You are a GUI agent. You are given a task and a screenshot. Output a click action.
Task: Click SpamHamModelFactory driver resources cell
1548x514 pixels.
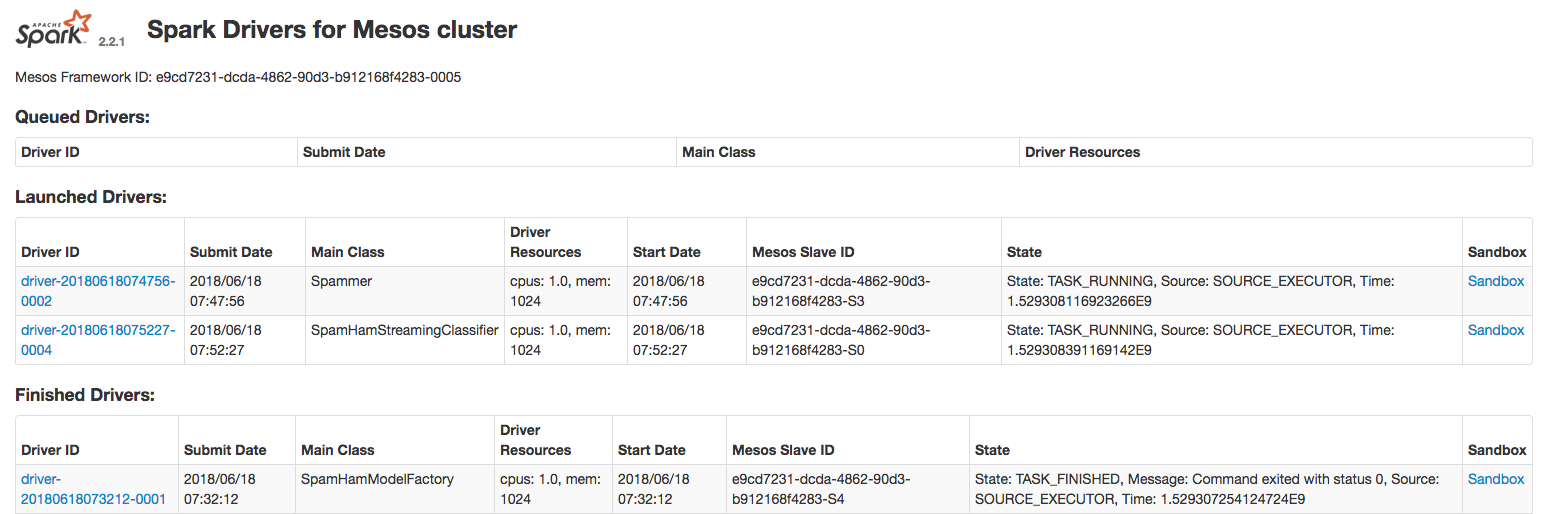pyautogui.click(x=554, y=489)
